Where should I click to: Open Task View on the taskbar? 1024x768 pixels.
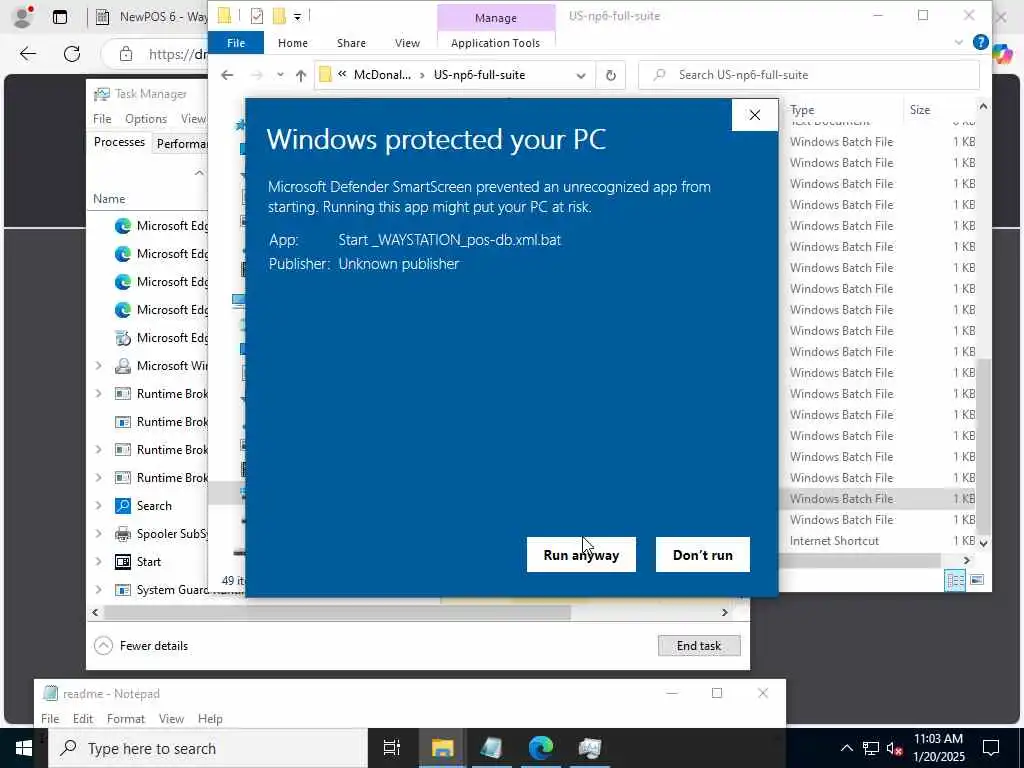coord(392,748)
